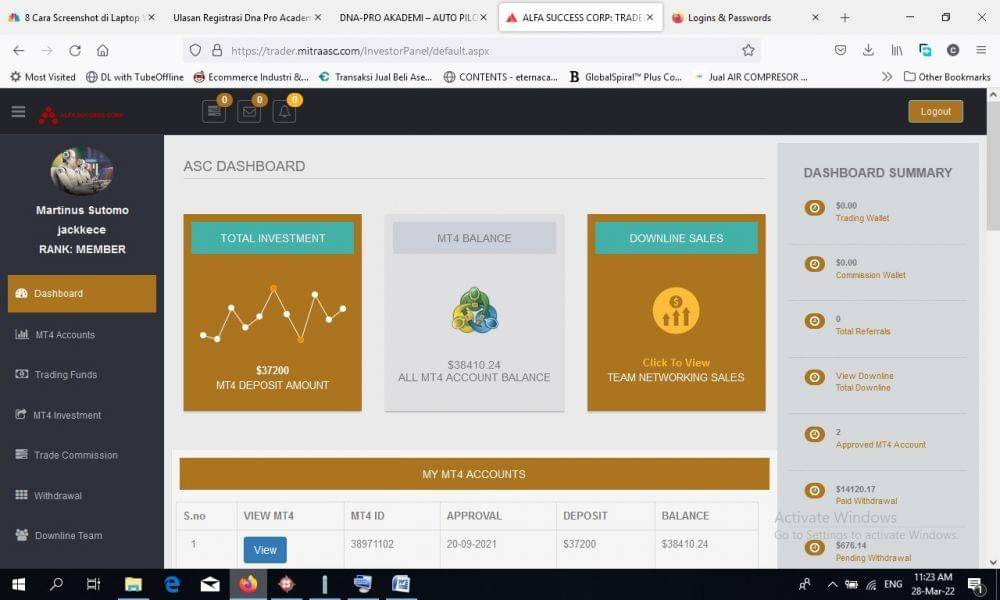This screenshot has height=600, width=1000.
Task: Expand the bookmarks toolbar overflow chevron
Action: pyautogui.click(x=887, y=77)
